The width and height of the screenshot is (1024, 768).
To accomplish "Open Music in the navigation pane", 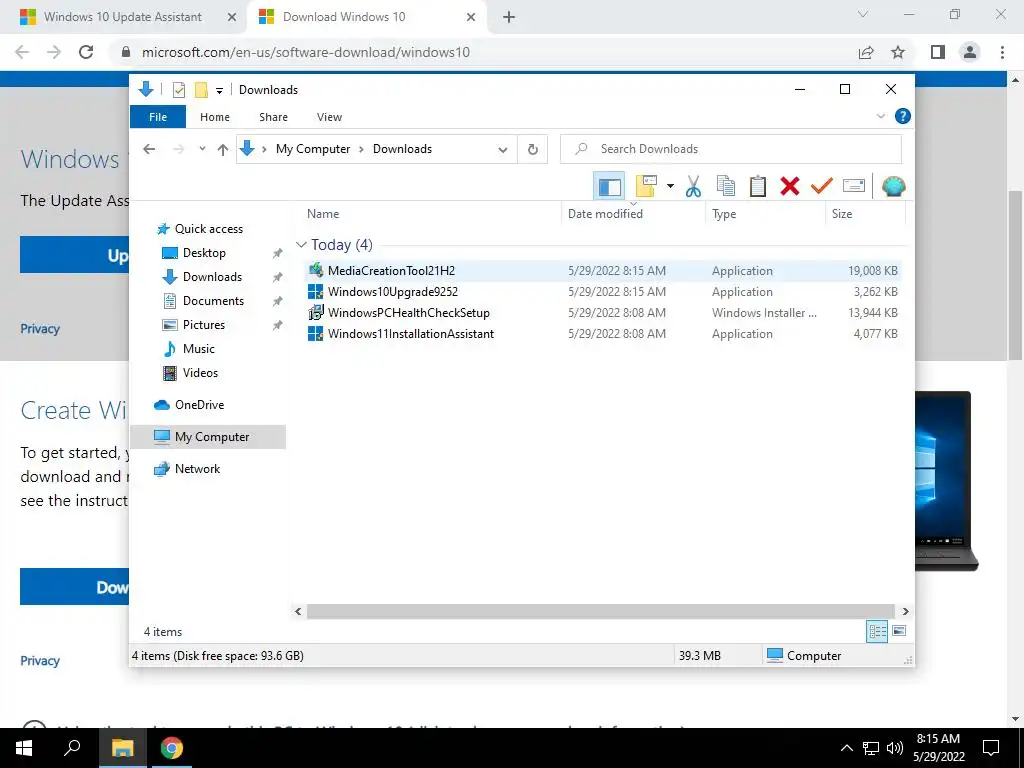I will (x=199, y=349).
